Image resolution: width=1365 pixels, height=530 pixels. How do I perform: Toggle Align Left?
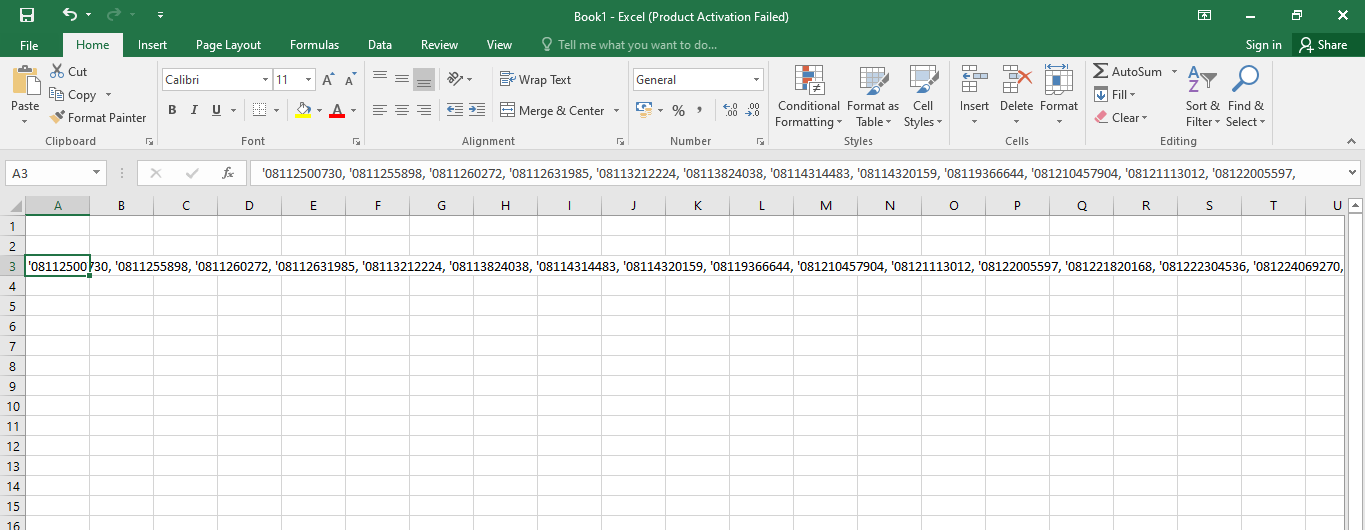click(380, 110)
